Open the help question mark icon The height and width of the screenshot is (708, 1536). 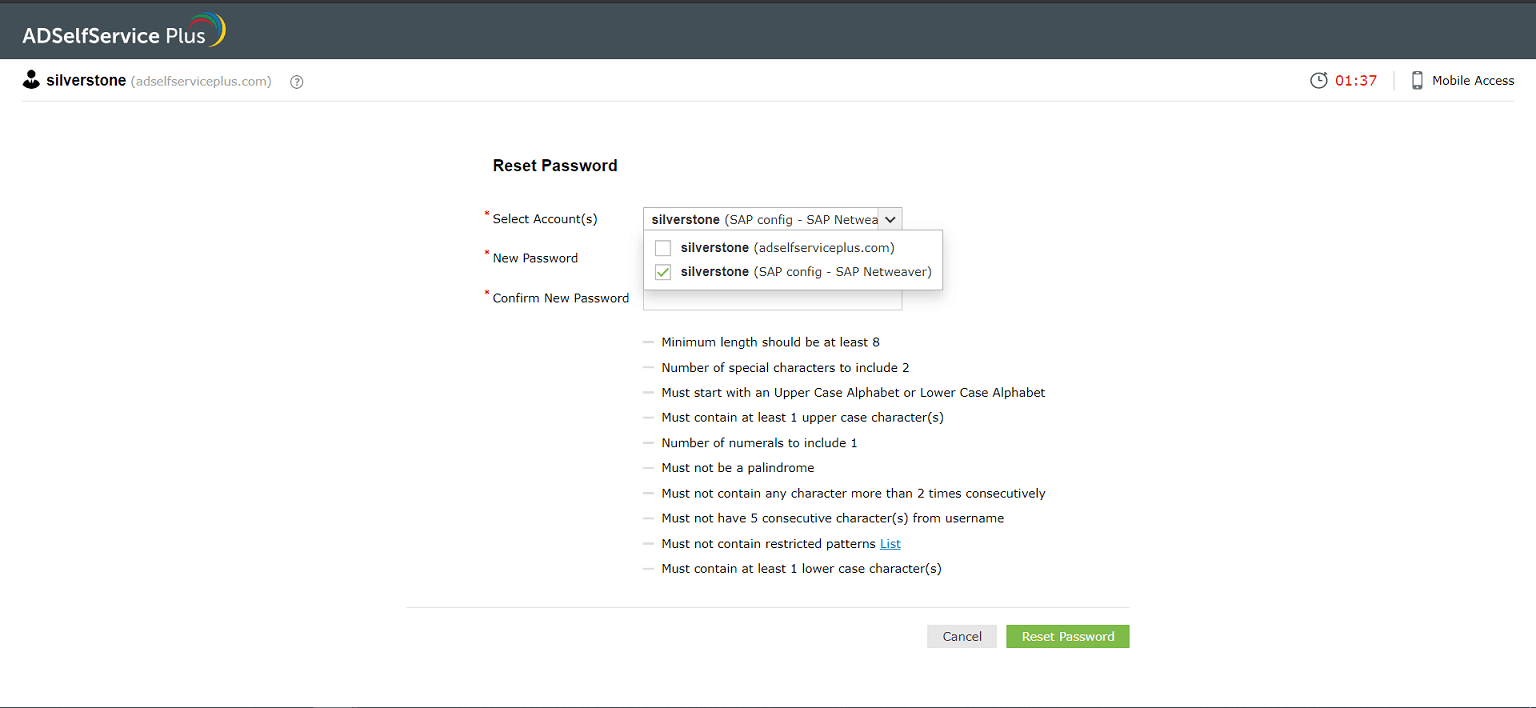[x=296, y=82]
